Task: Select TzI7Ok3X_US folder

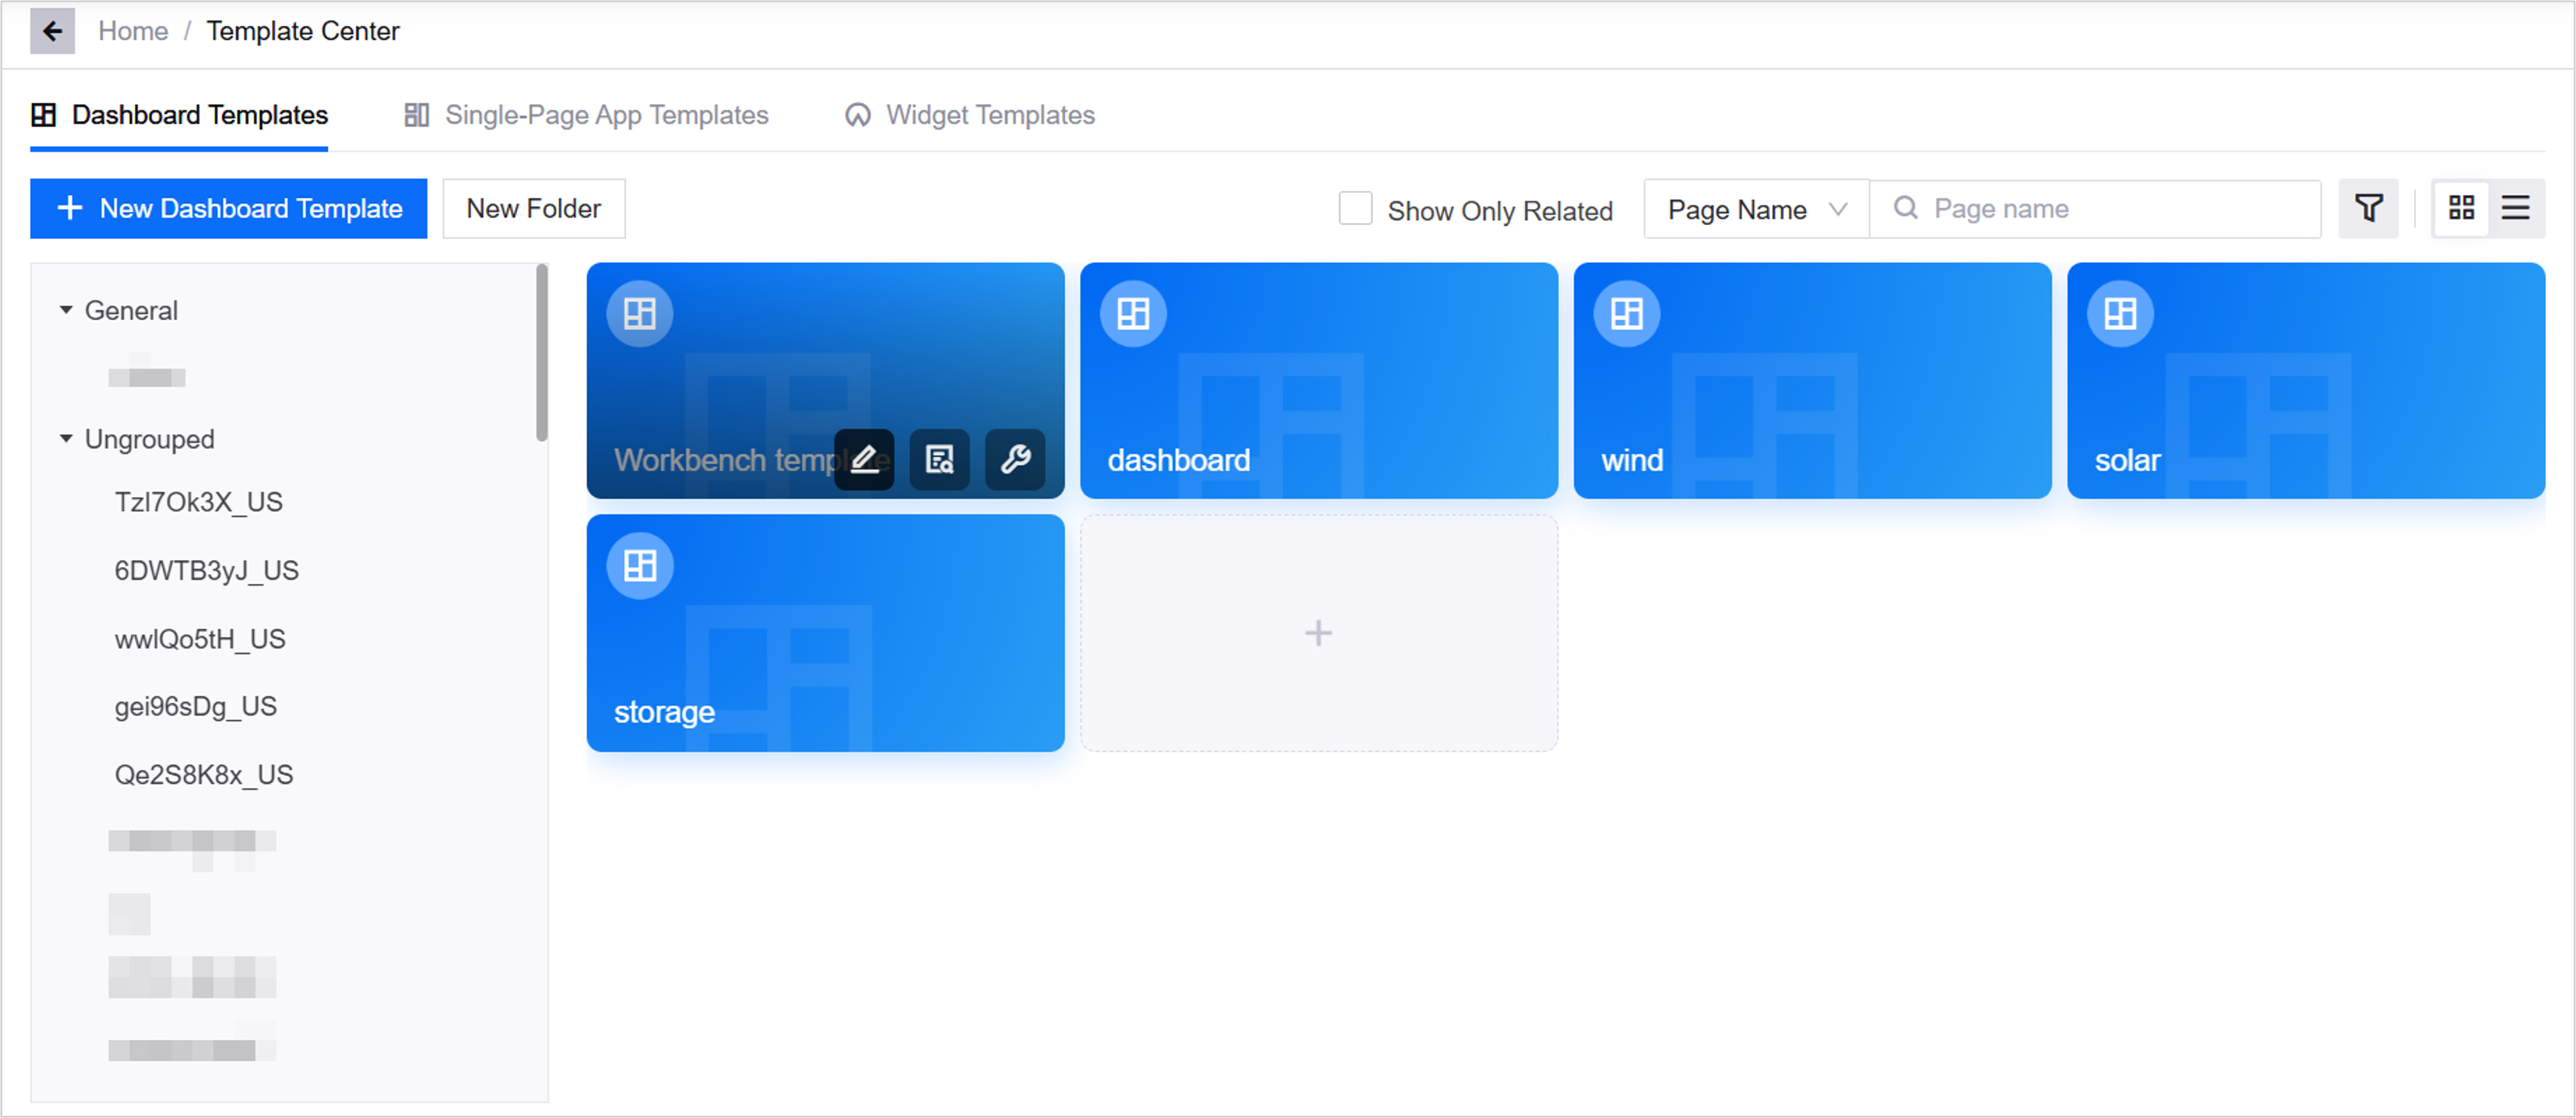Action: [199, 501]
